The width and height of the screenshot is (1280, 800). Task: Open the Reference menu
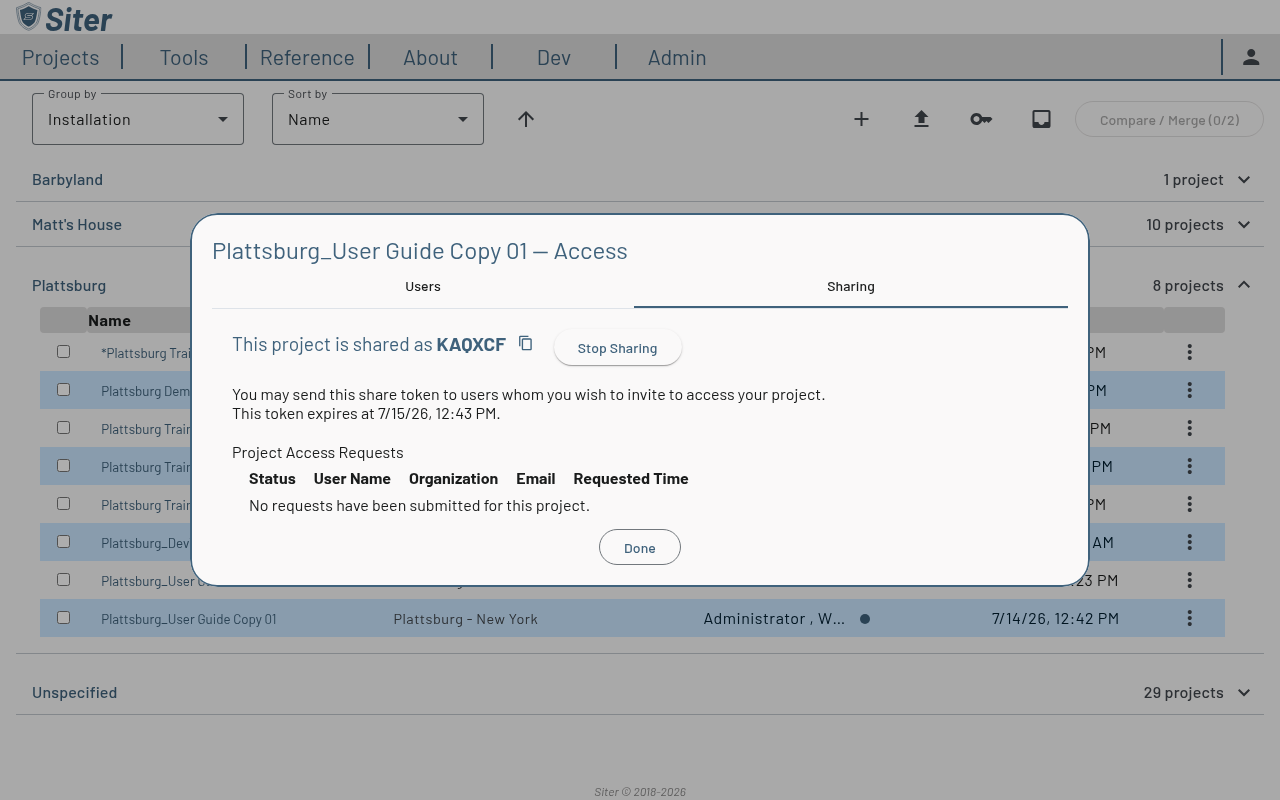tap(307, 58)
